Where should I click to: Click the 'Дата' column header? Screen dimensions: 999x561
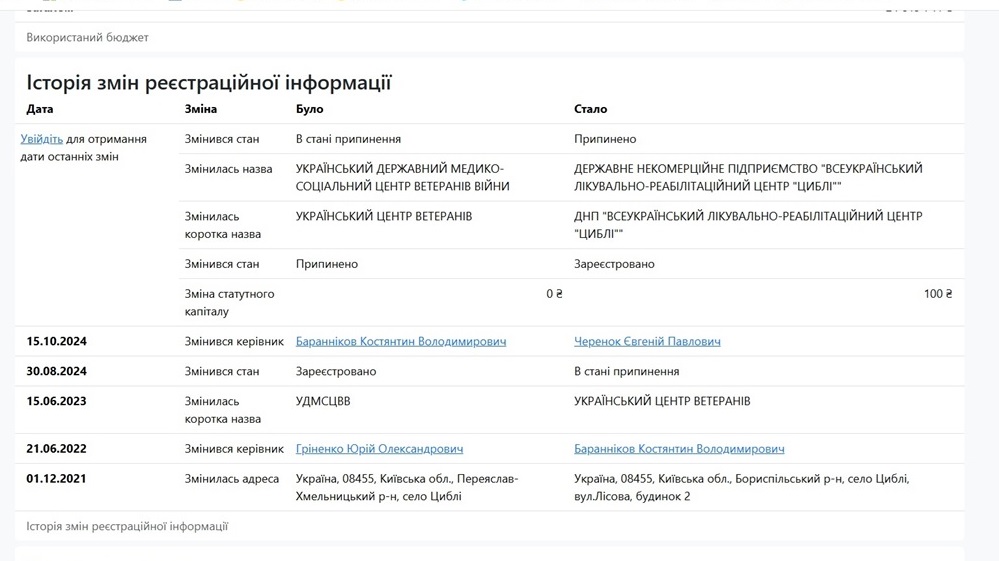tap(40, 109)
